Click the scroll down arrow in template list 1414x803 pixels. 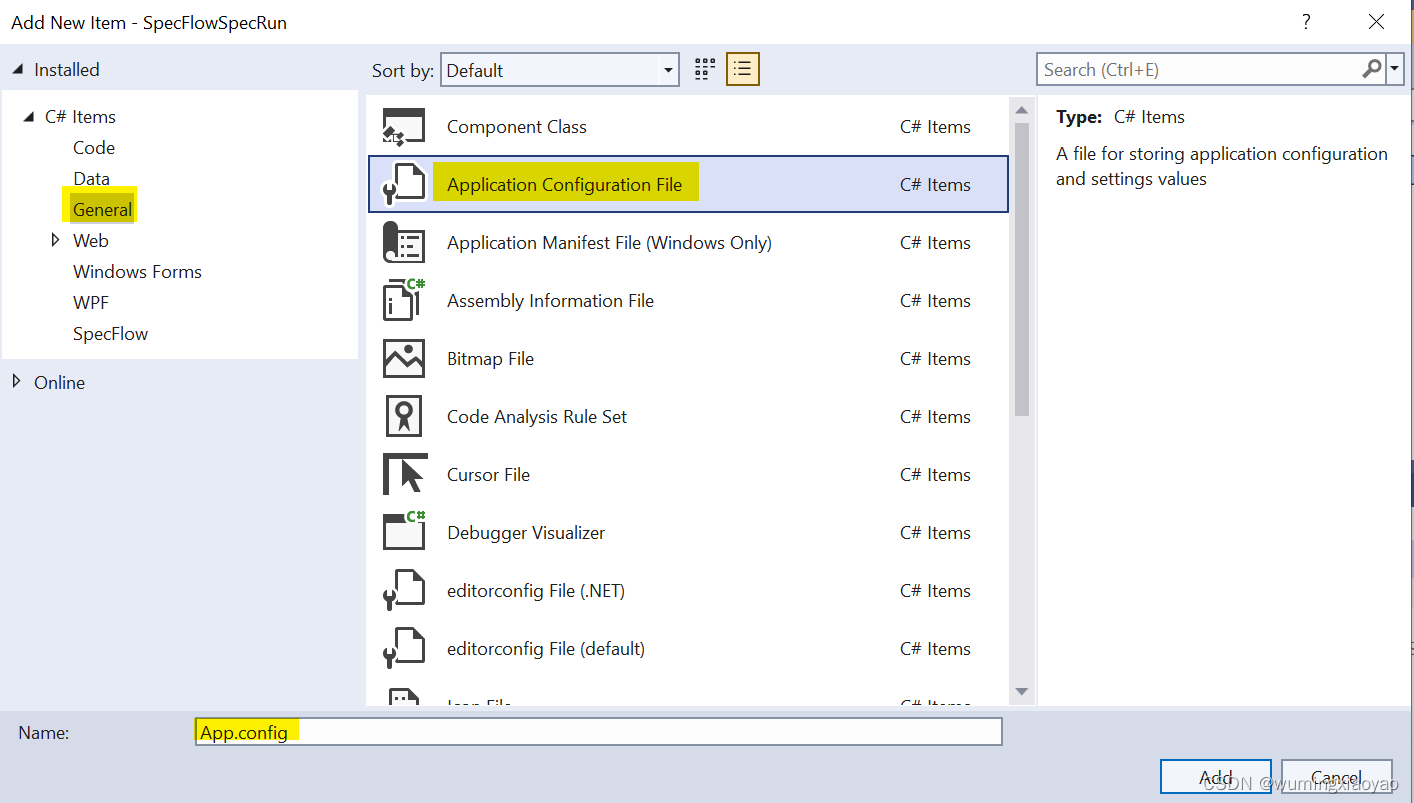click(1021, 690)
